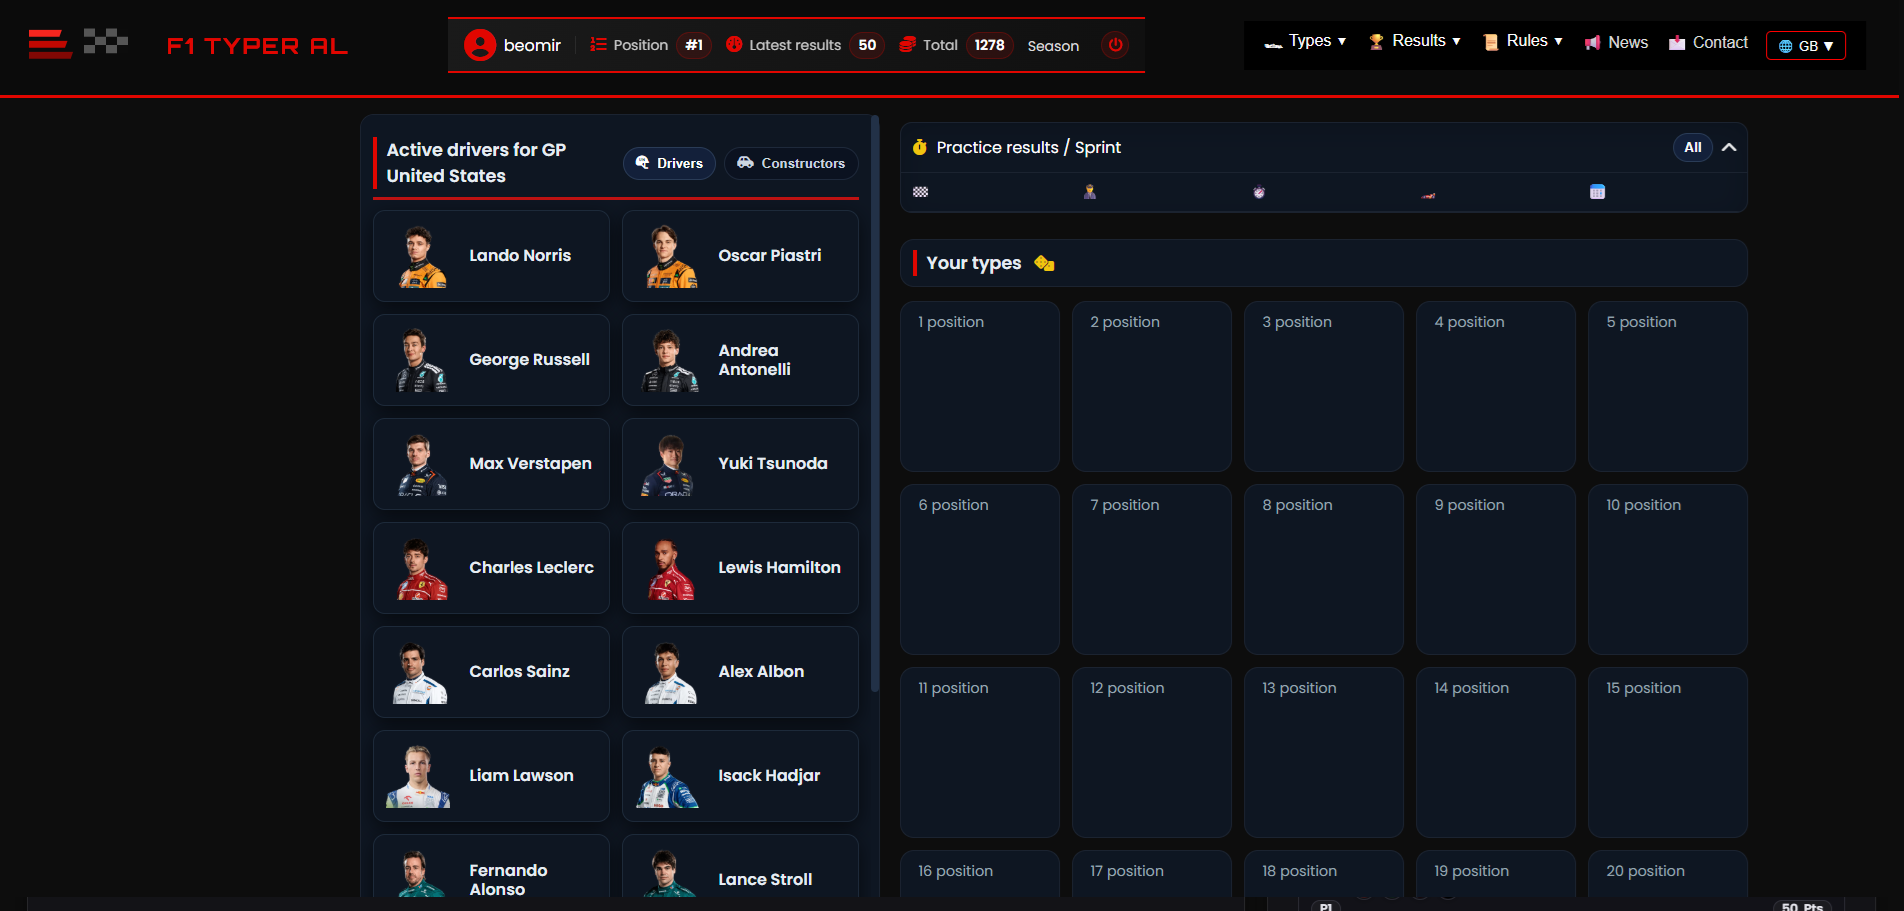
Task: Click the beomir user avatar icon
Action: click(480, 45)
